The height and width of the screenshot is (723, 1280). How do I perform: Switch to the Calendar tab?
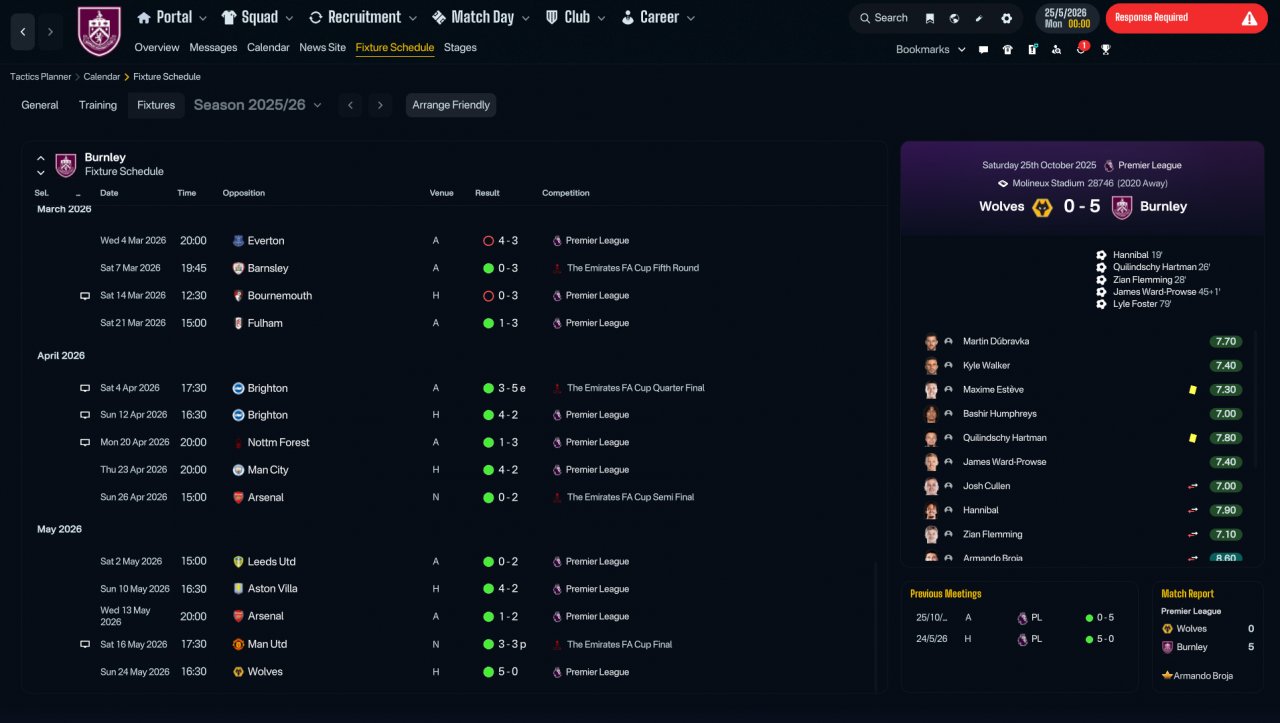click(x=268, y=47)
